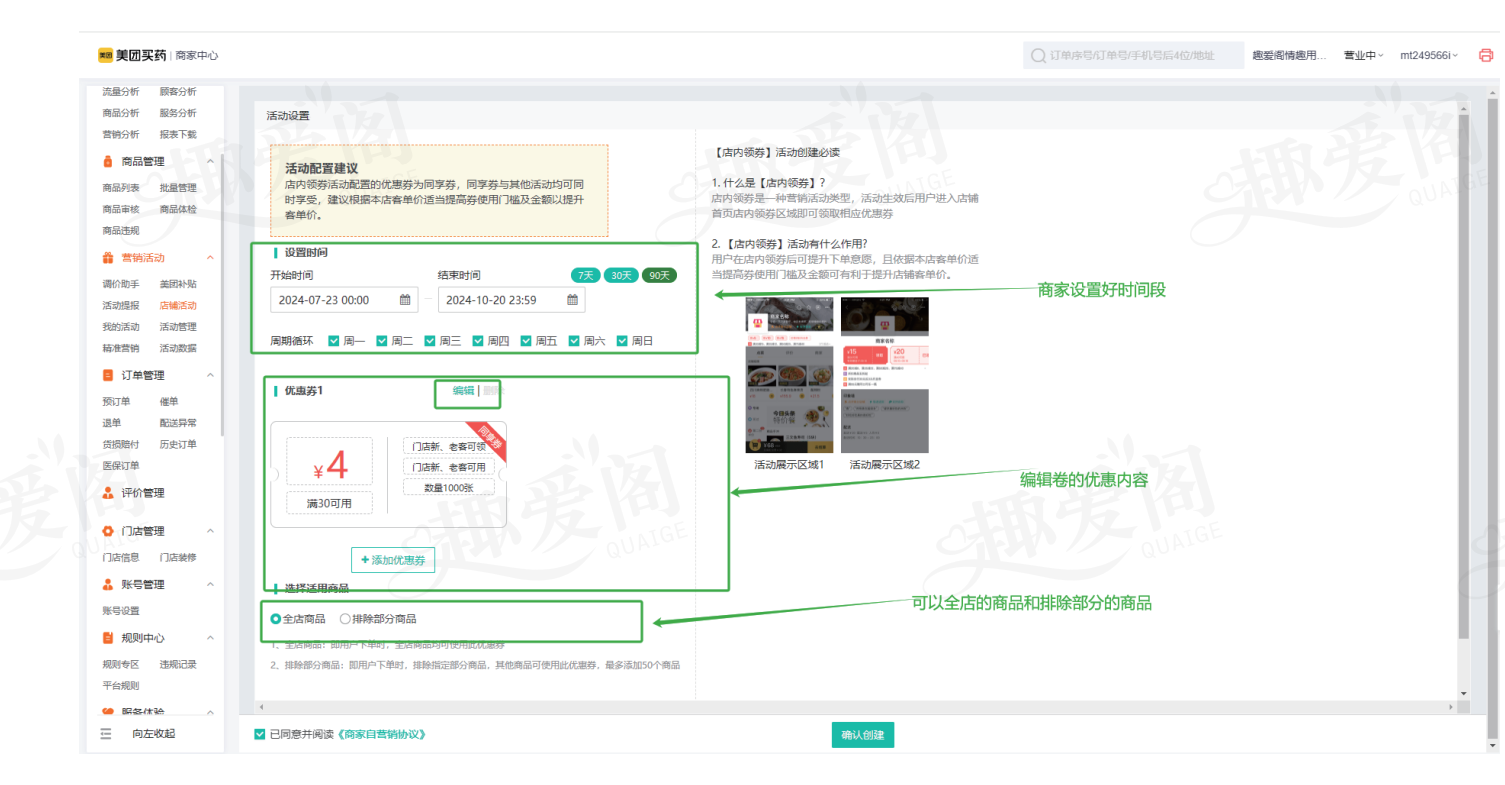Click the 向左收起 collapse menu icon
Image resolution: width=1505 pixels, height=785 pixels.
[106, 734]
